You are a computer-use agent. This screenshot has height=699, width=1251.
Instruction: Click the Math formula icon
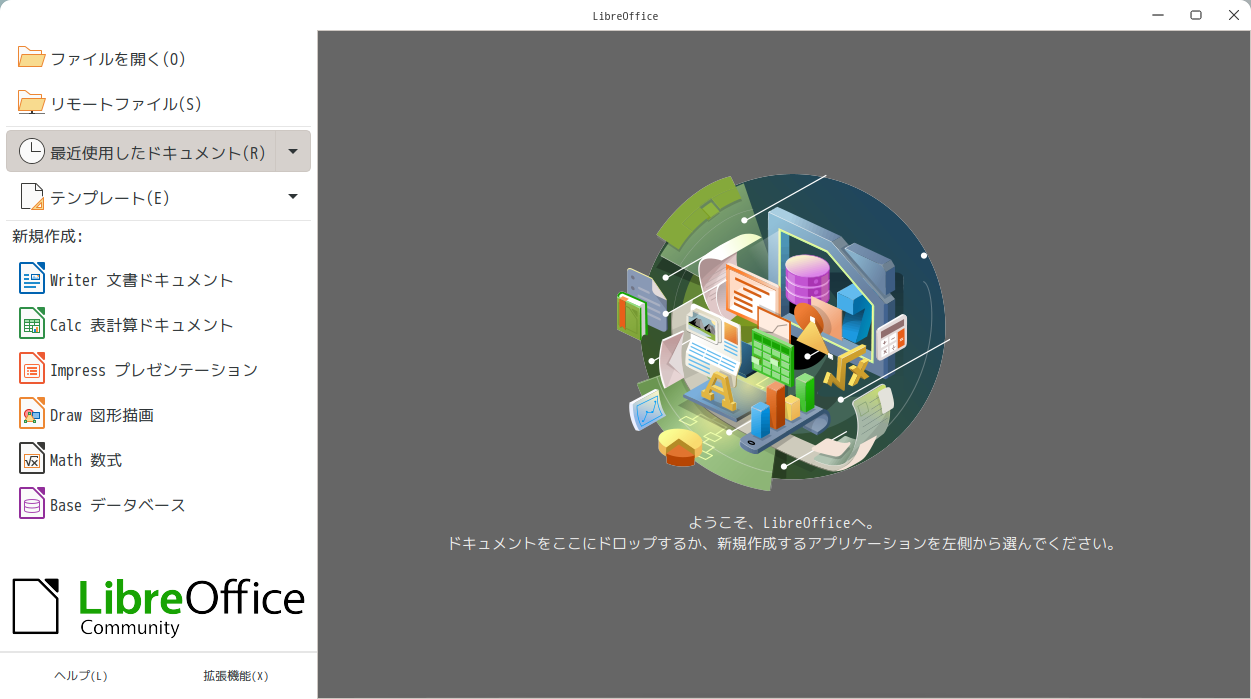coord(32,459)
